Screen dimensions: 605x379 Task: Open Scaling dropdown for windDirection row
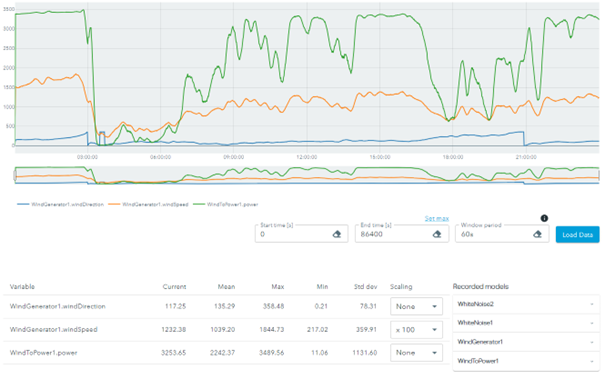click(416, 306)
